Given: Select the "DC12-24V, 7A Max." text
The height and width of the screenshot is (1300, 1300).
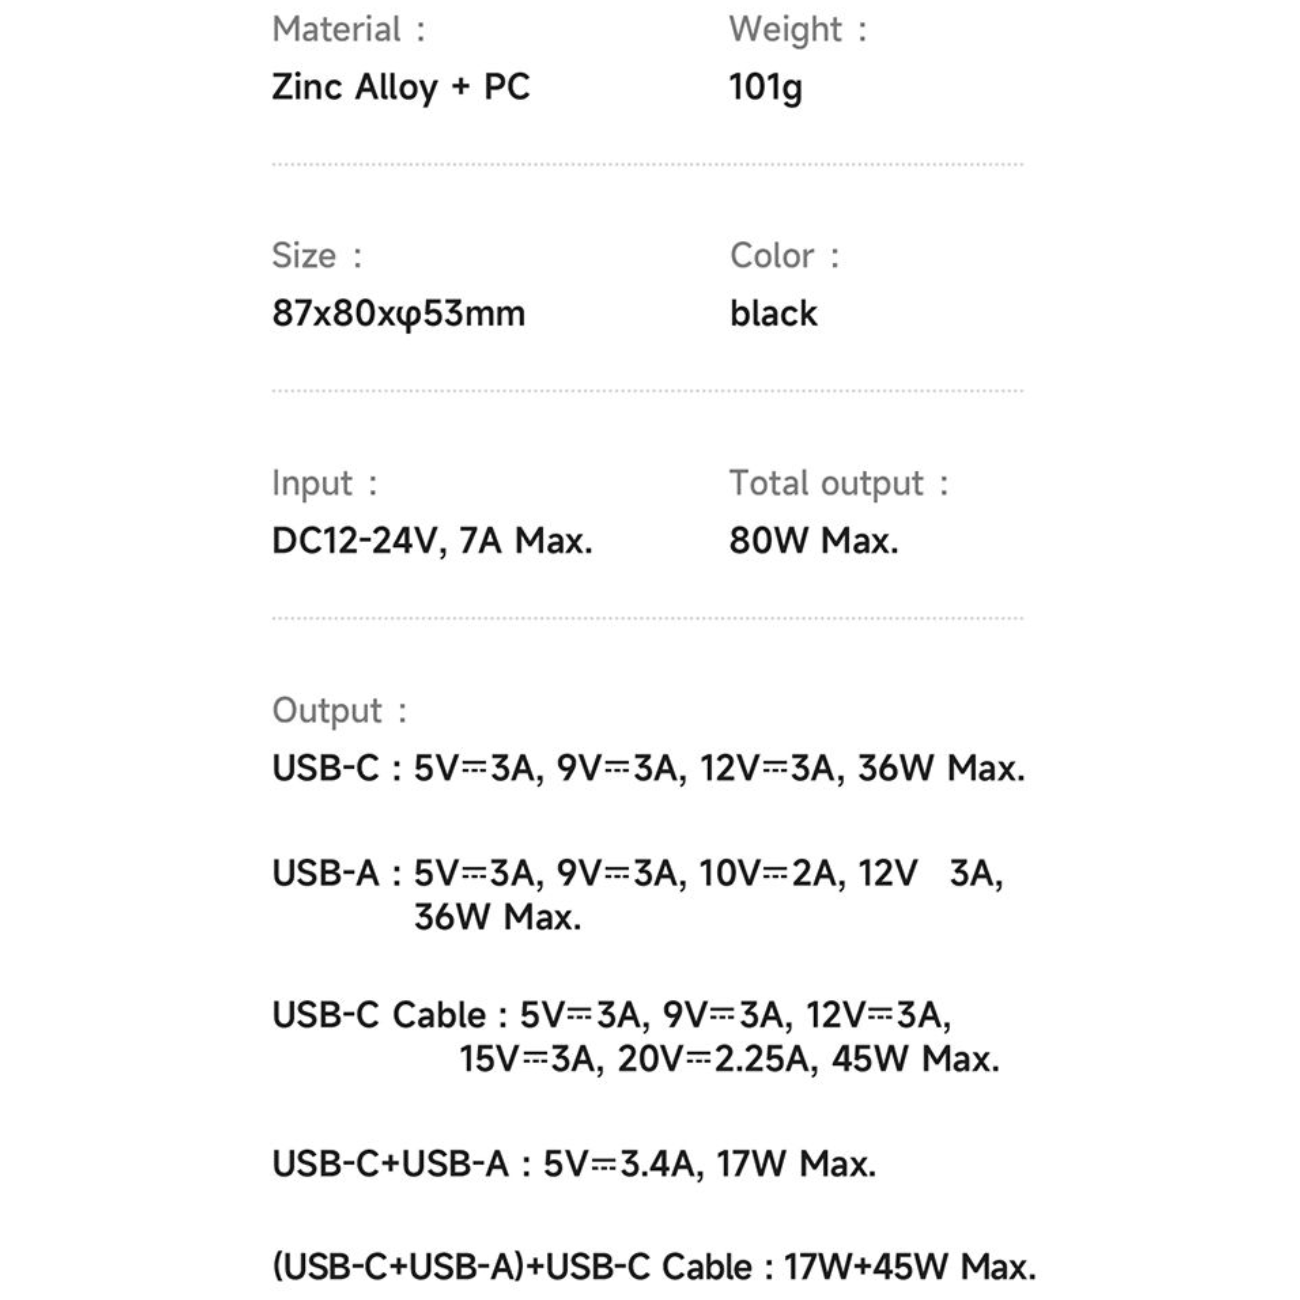Looking at the screenshot, I should coord(432,541).
